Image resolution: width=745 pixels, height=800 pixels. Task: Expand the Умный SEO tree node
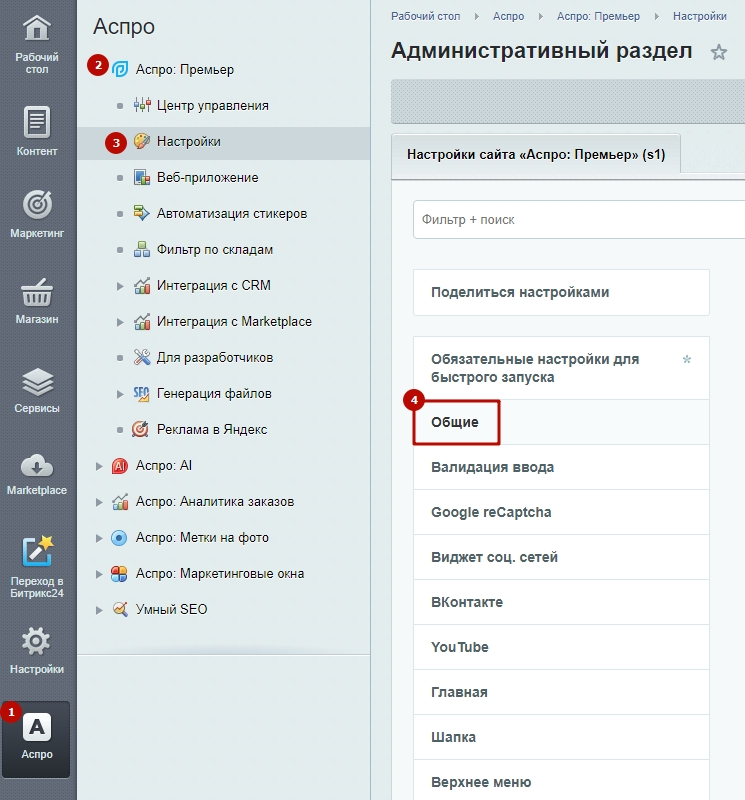(99, 610)
